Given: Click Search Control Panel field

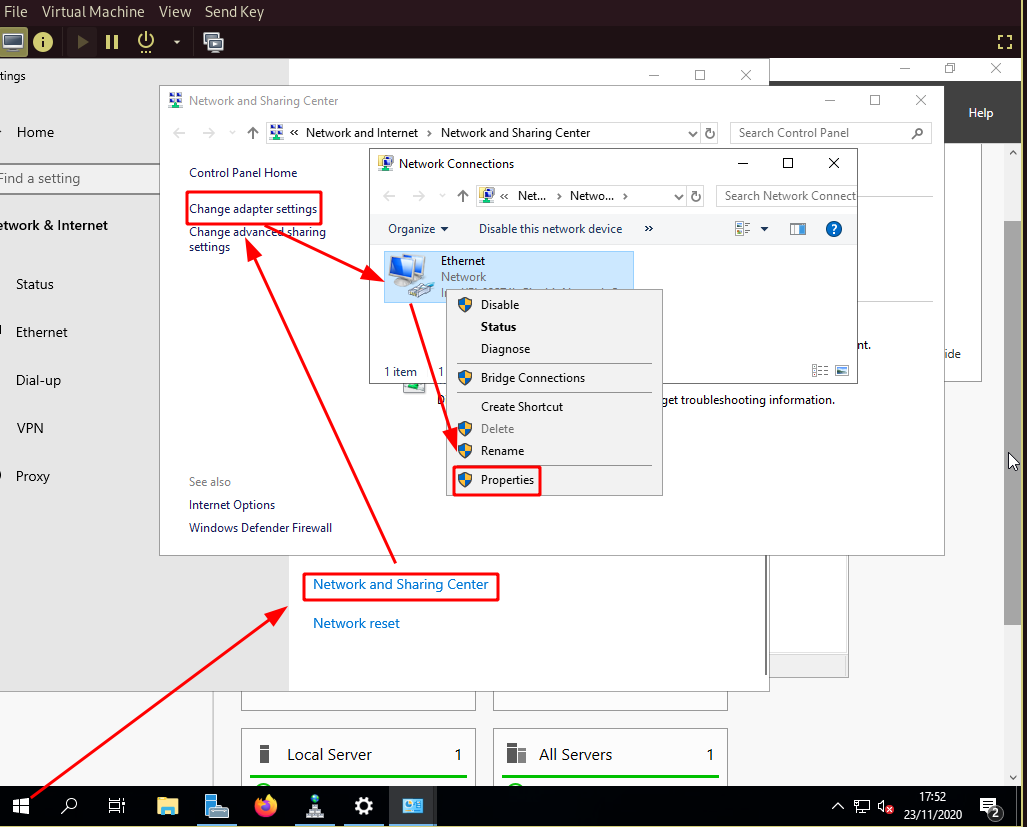Looking at the screenshot, I should pos(830,133).
